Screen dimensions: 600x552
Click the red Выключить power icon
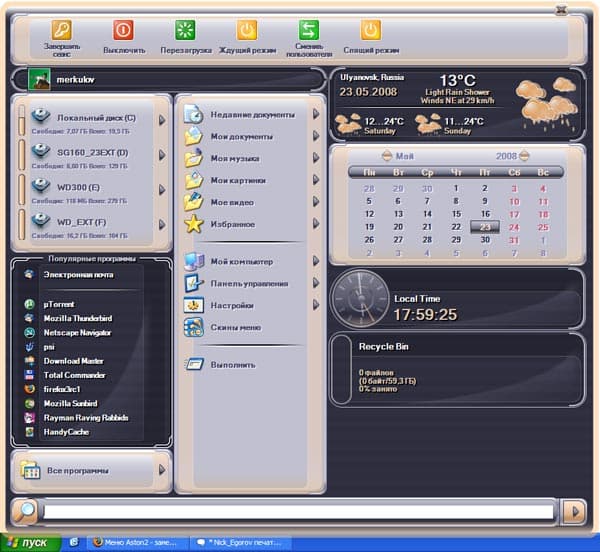tap(123, 30)
